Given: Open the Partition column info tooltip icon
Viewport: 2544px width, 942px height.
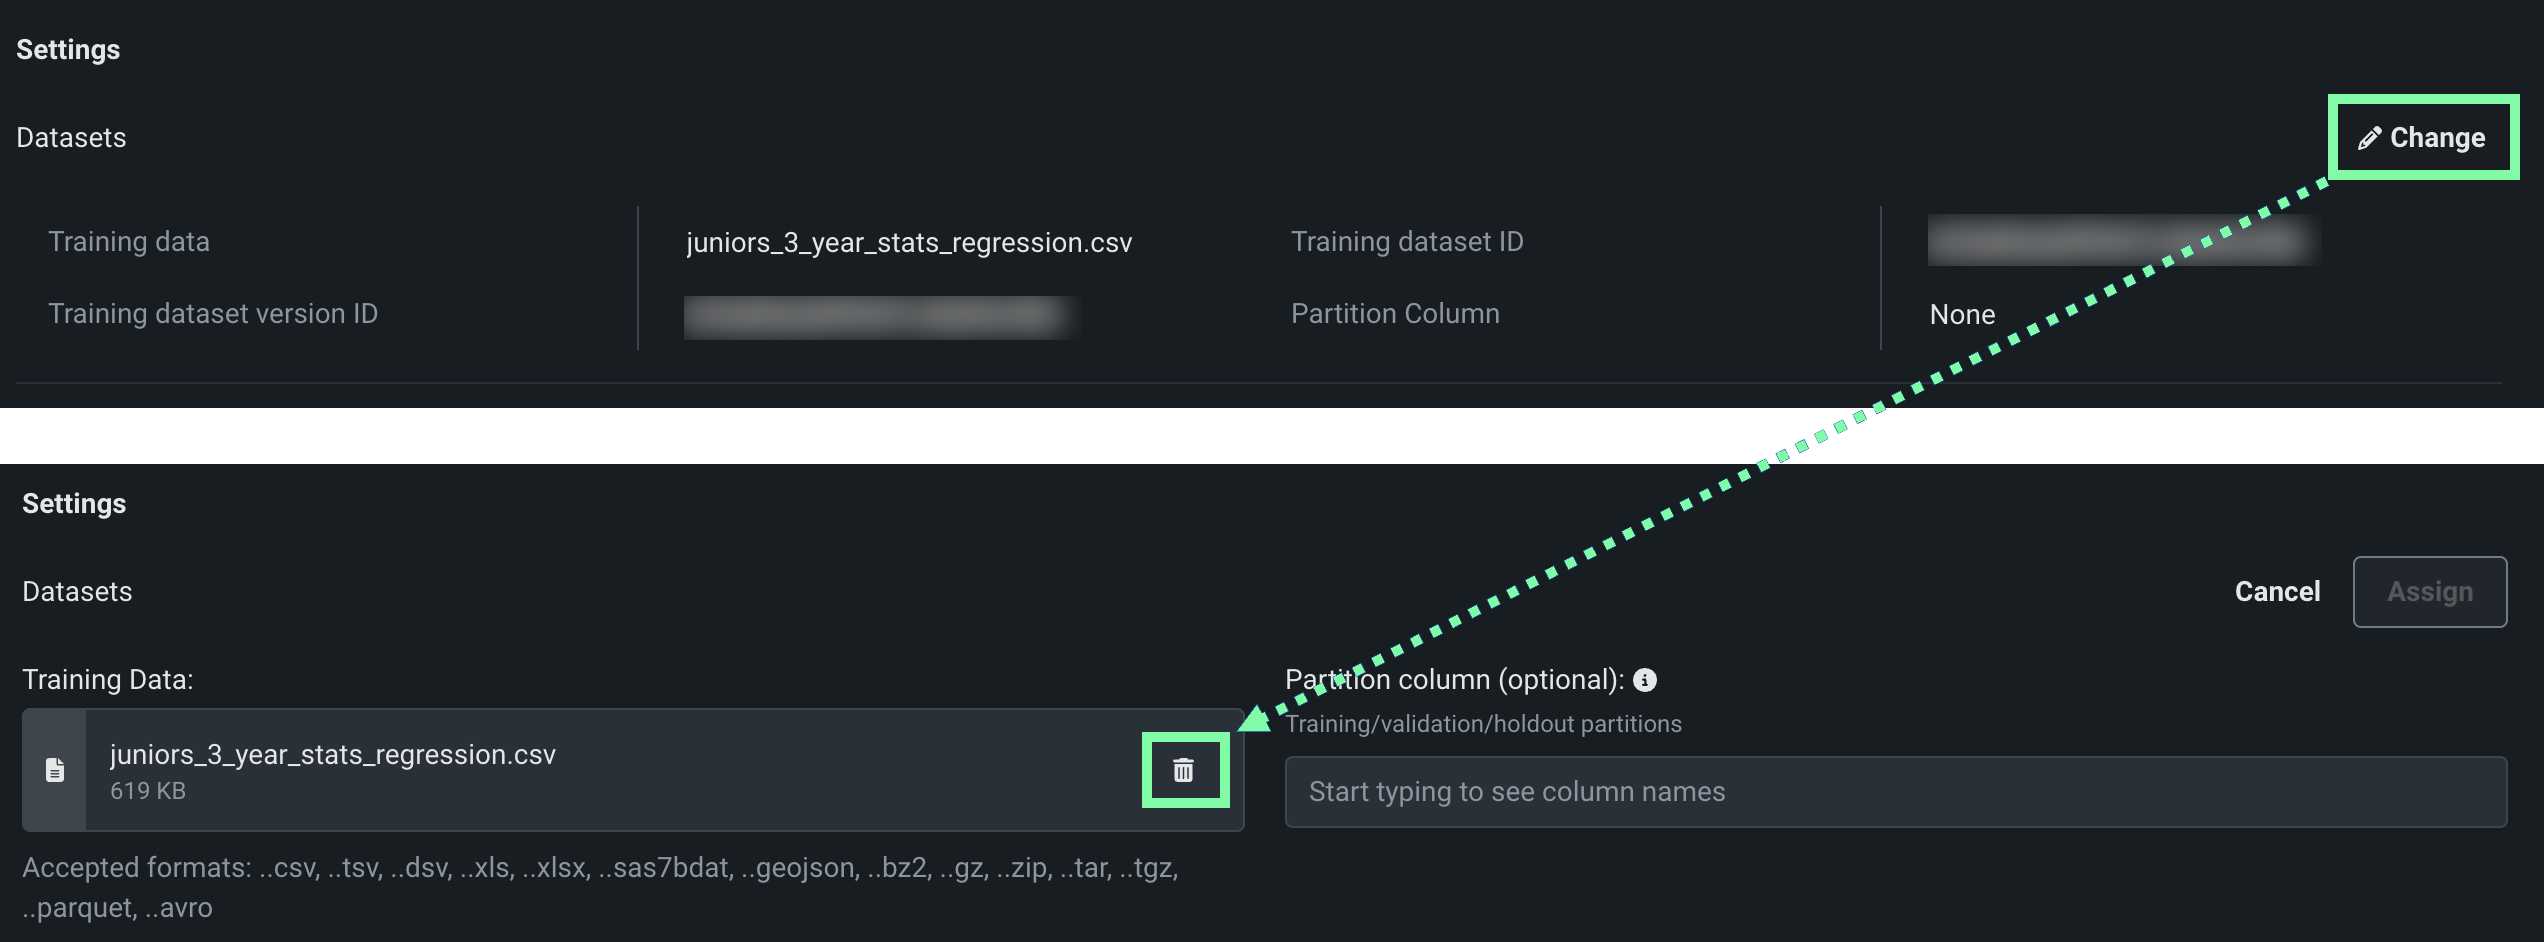Looking at the screenshot, I should [x=1645, y=680].
